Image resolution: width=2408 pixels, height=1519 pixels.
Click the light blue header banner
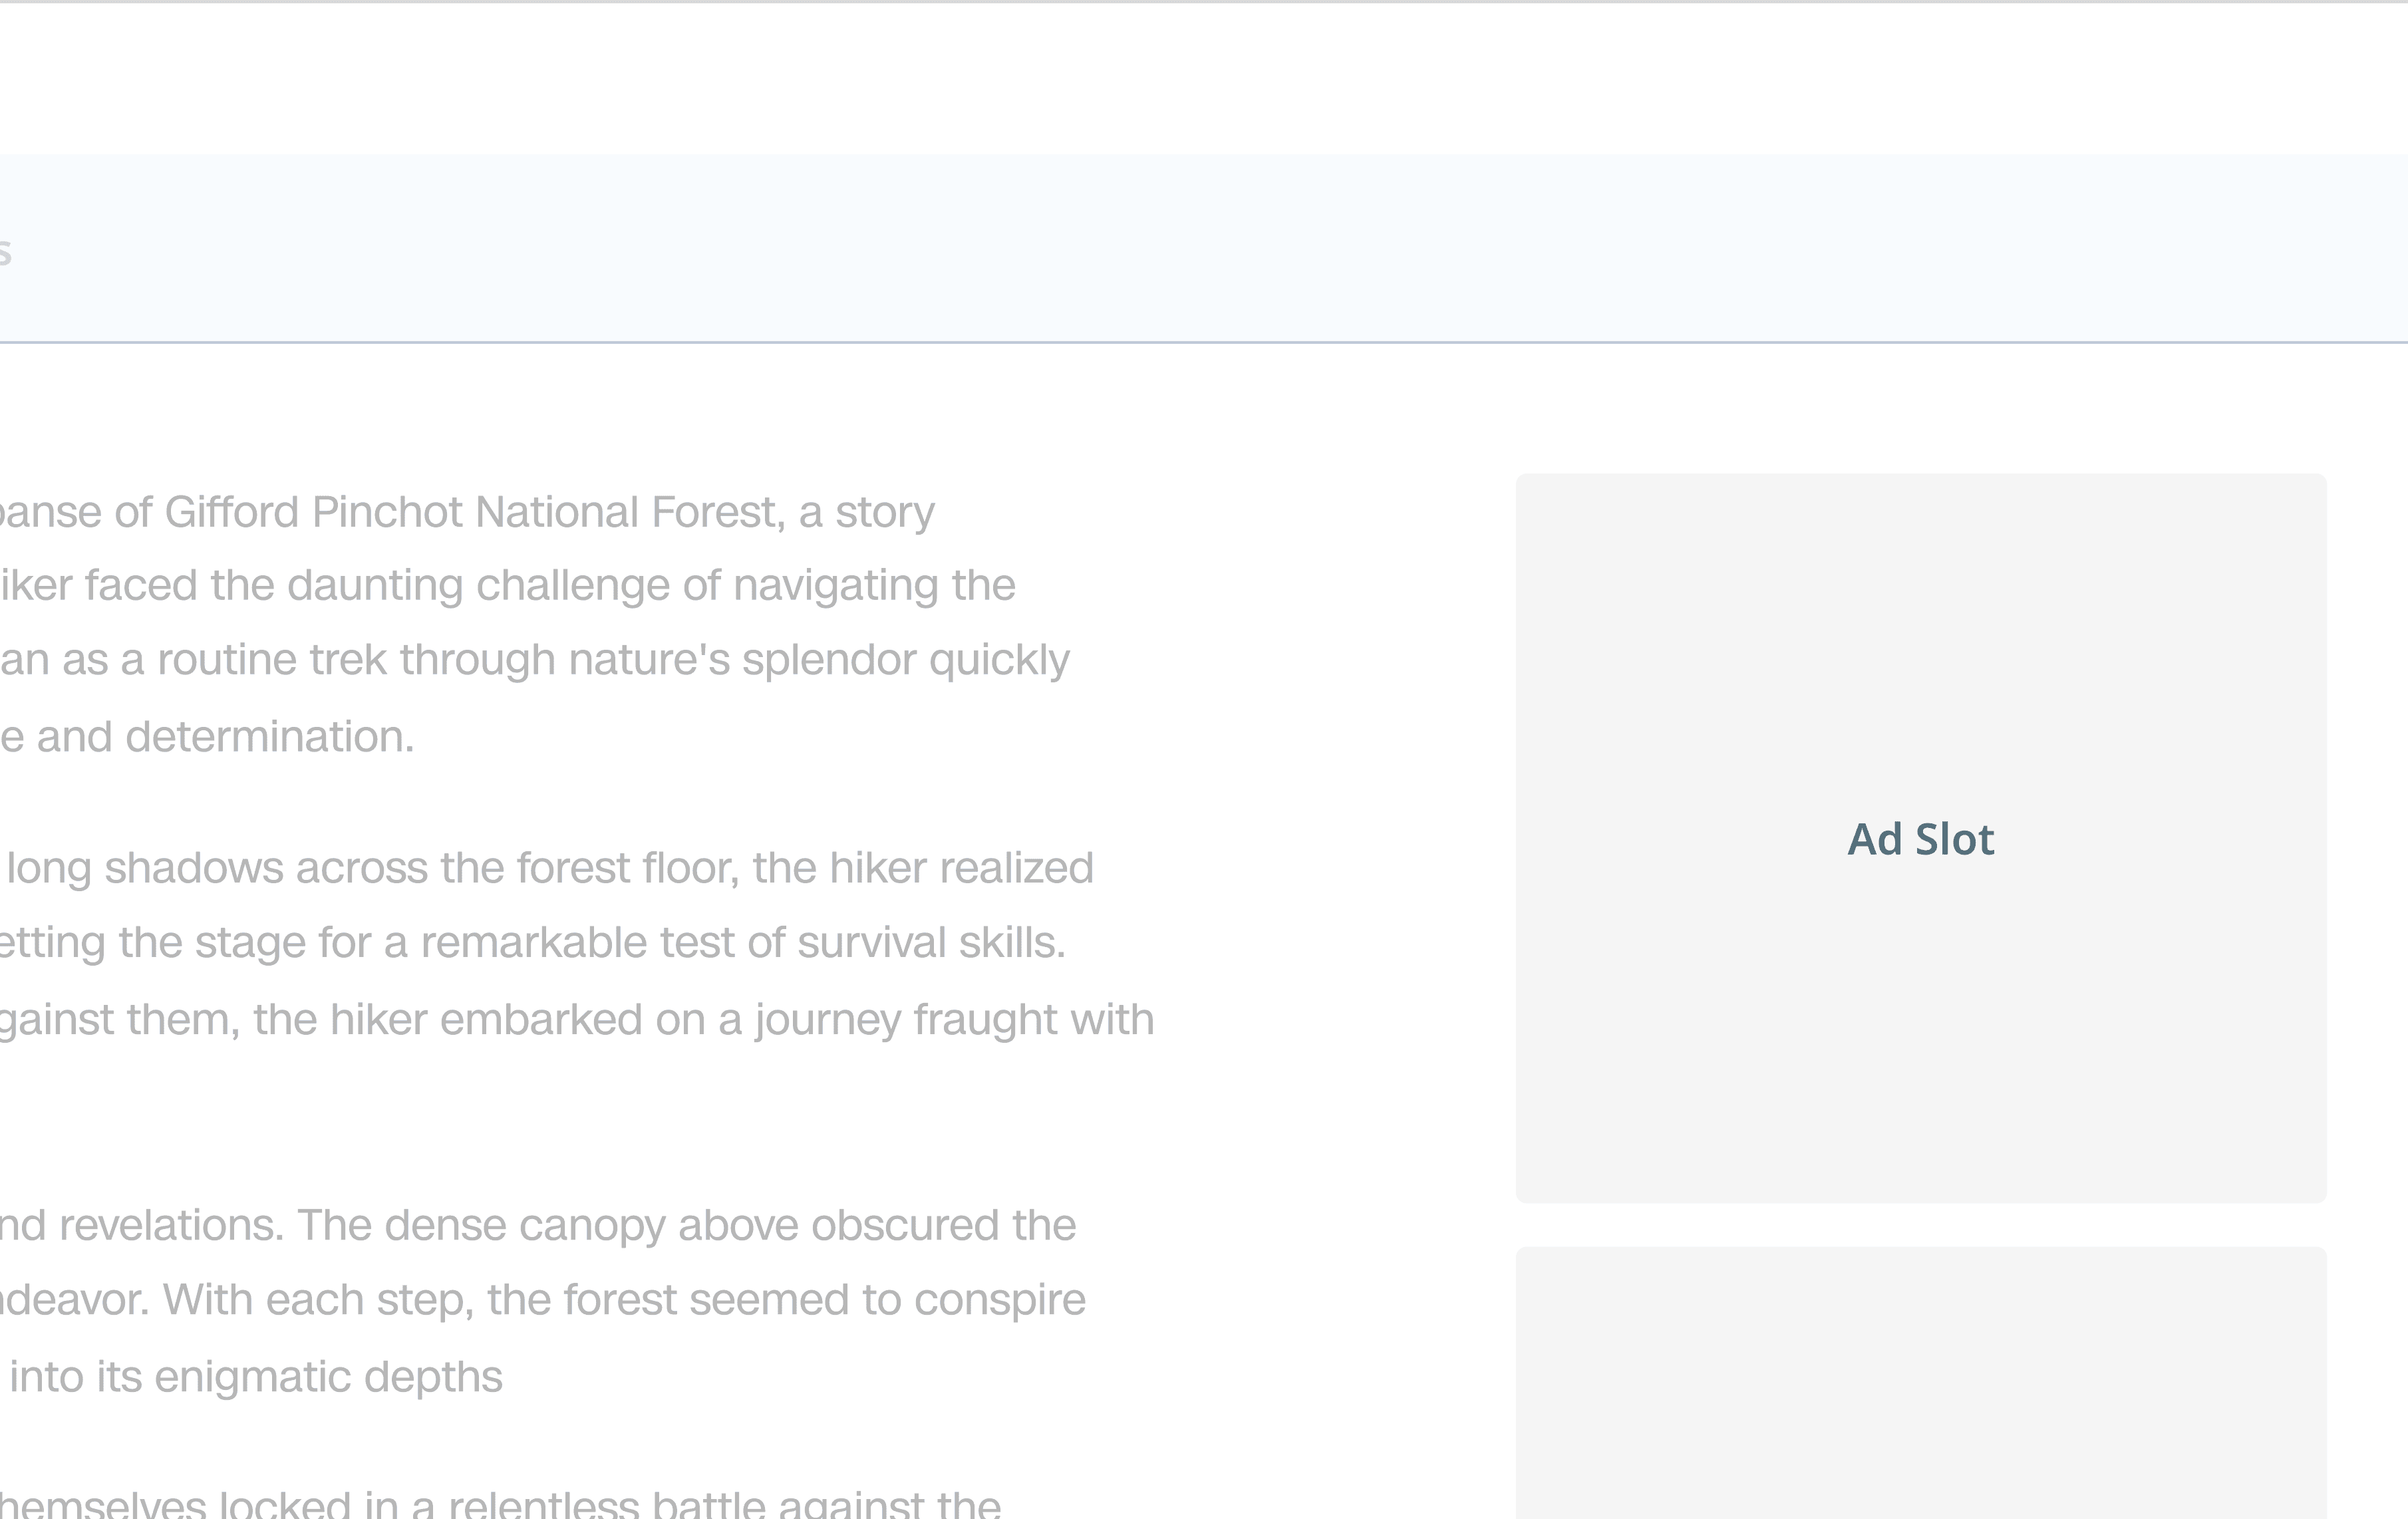pyautogui.click(x=1200, y=248)
